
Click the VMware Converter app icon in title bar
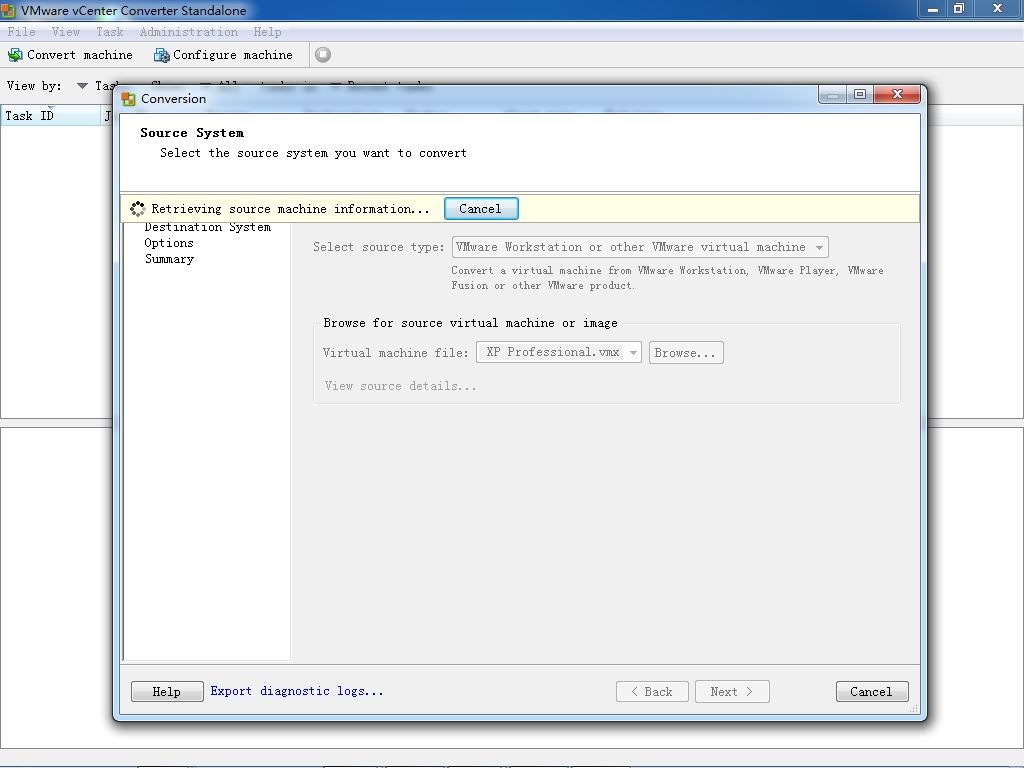click(8, 10)
